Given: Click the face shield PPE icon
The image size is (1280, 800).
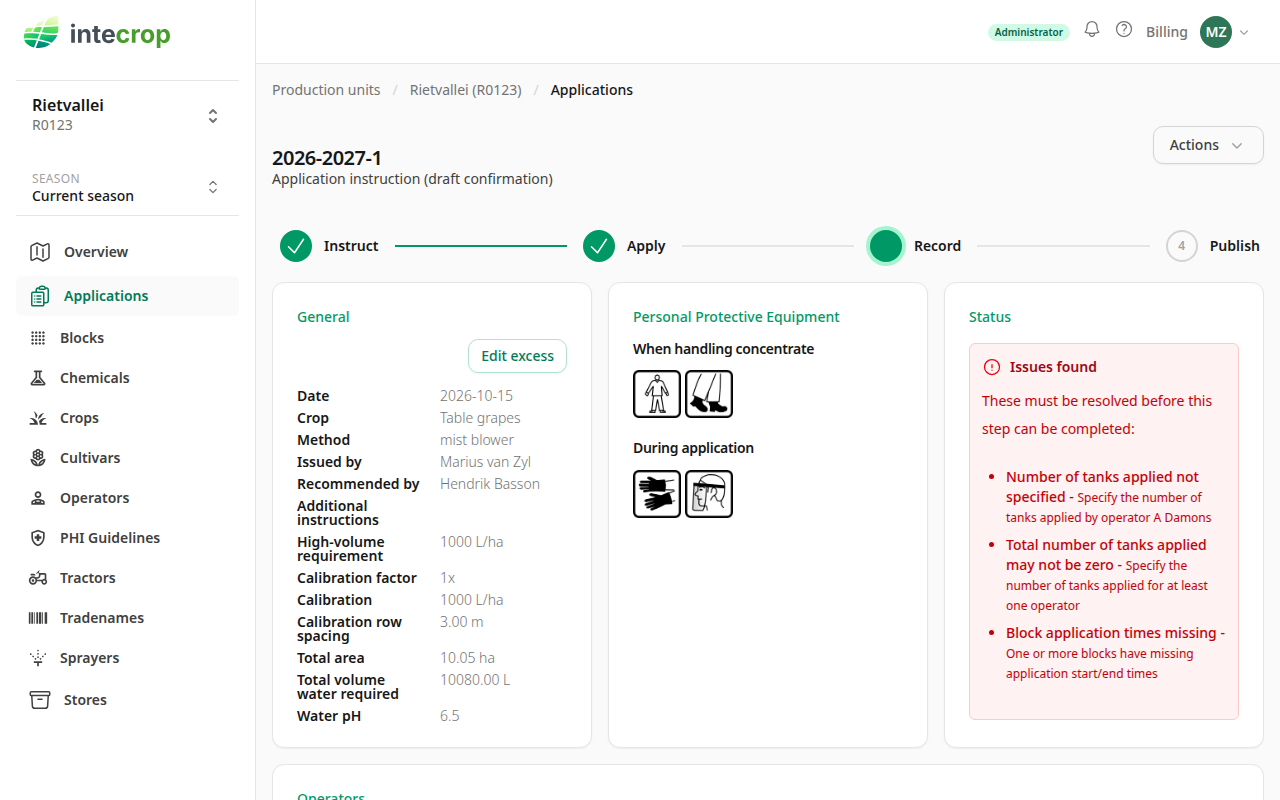Looking at the screenshot, I should point(709,494).
